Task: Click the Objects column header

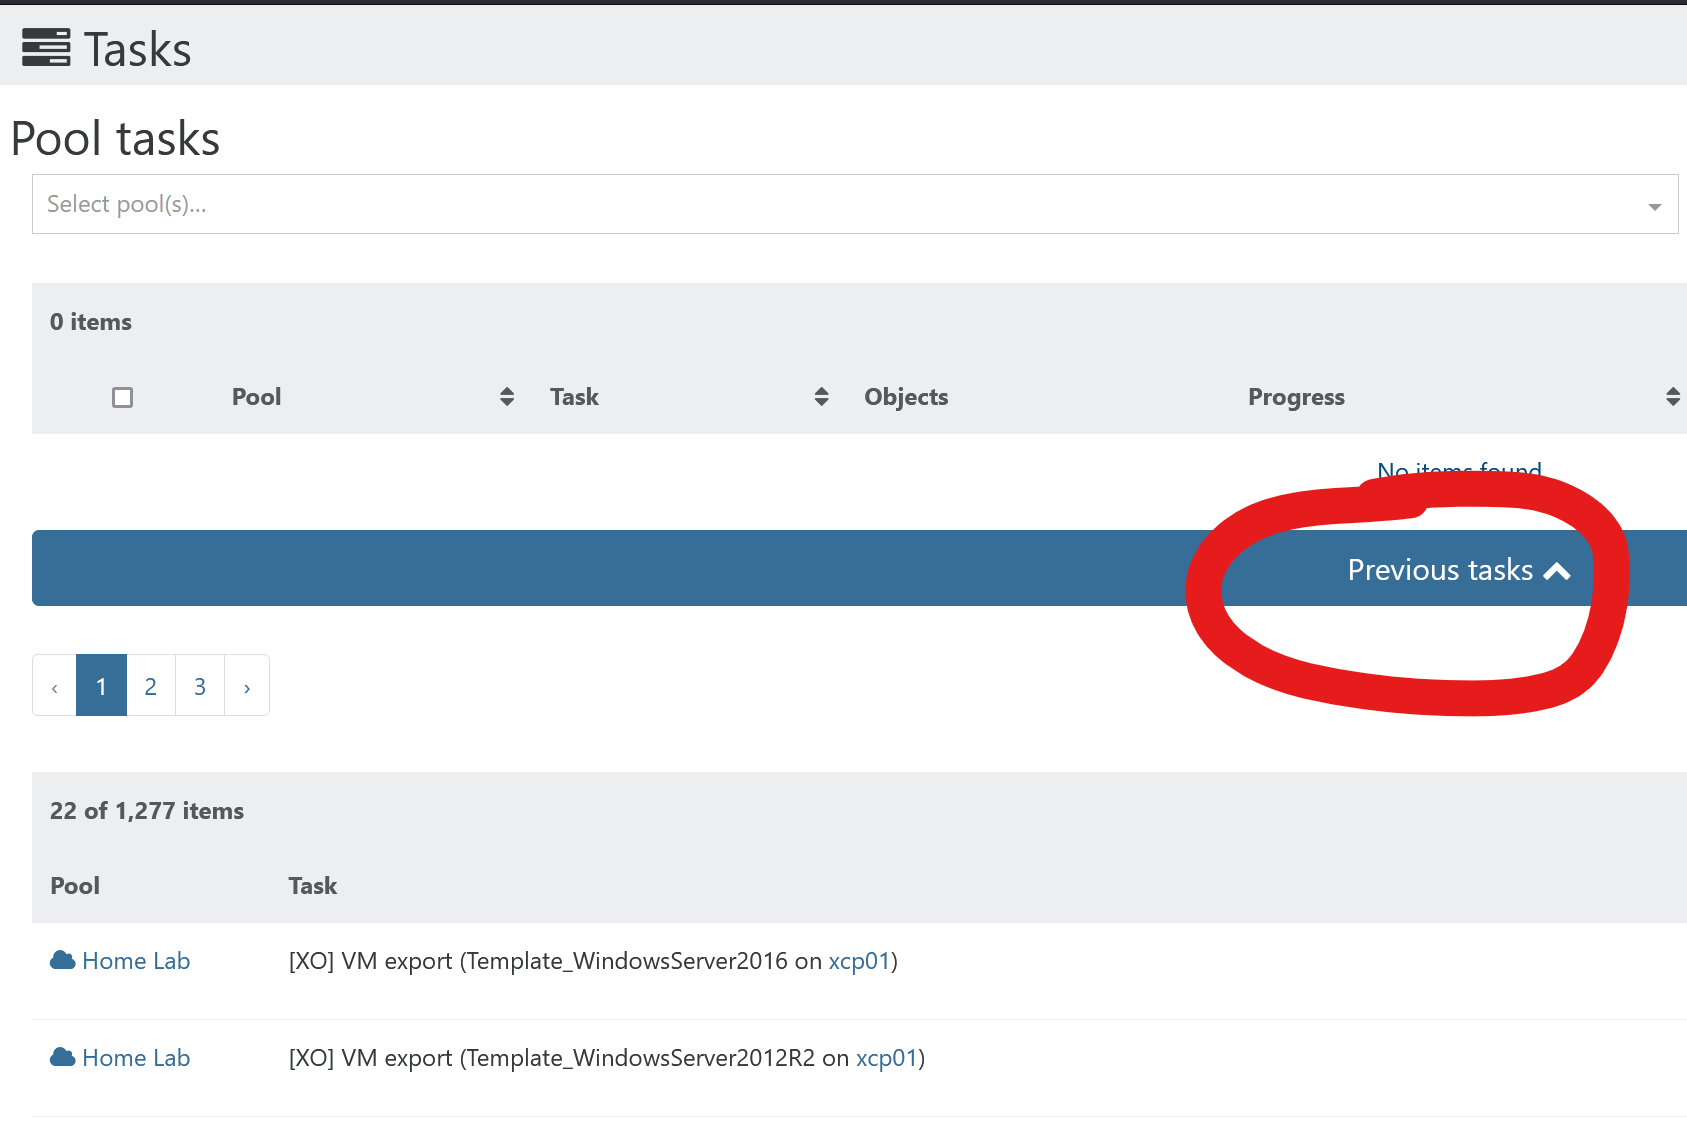Action: coord(906,397)
